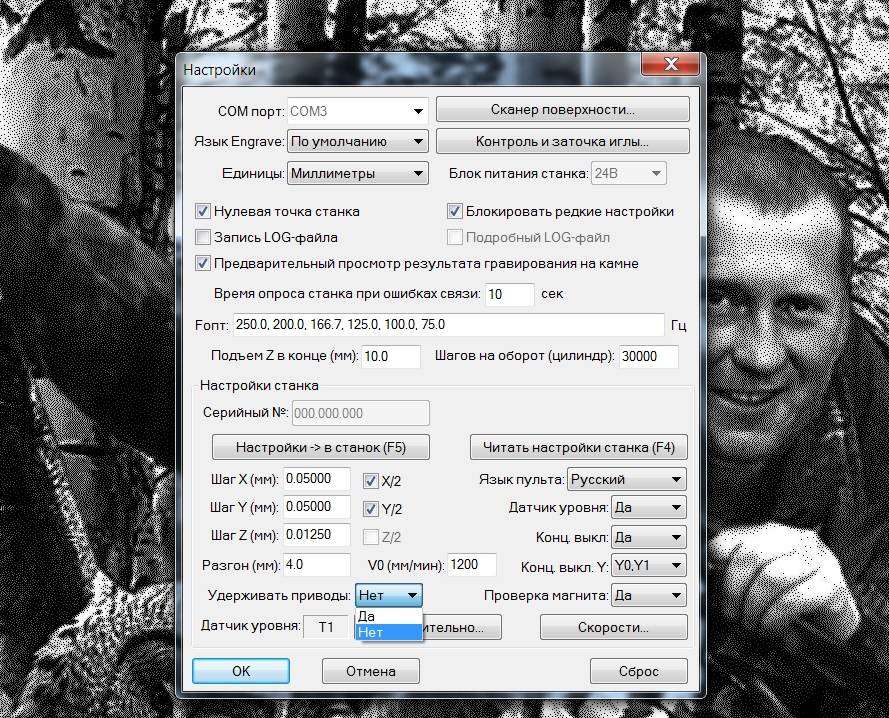
Task: Click Контроль и заточка иглы
Action: tap(563, 141)
